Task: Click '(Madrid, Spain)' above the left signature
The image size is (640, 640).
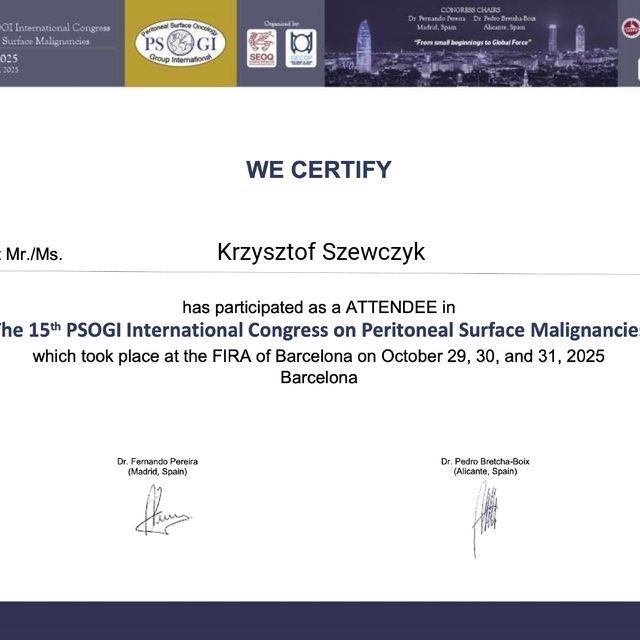Action: tap(158, 472)
